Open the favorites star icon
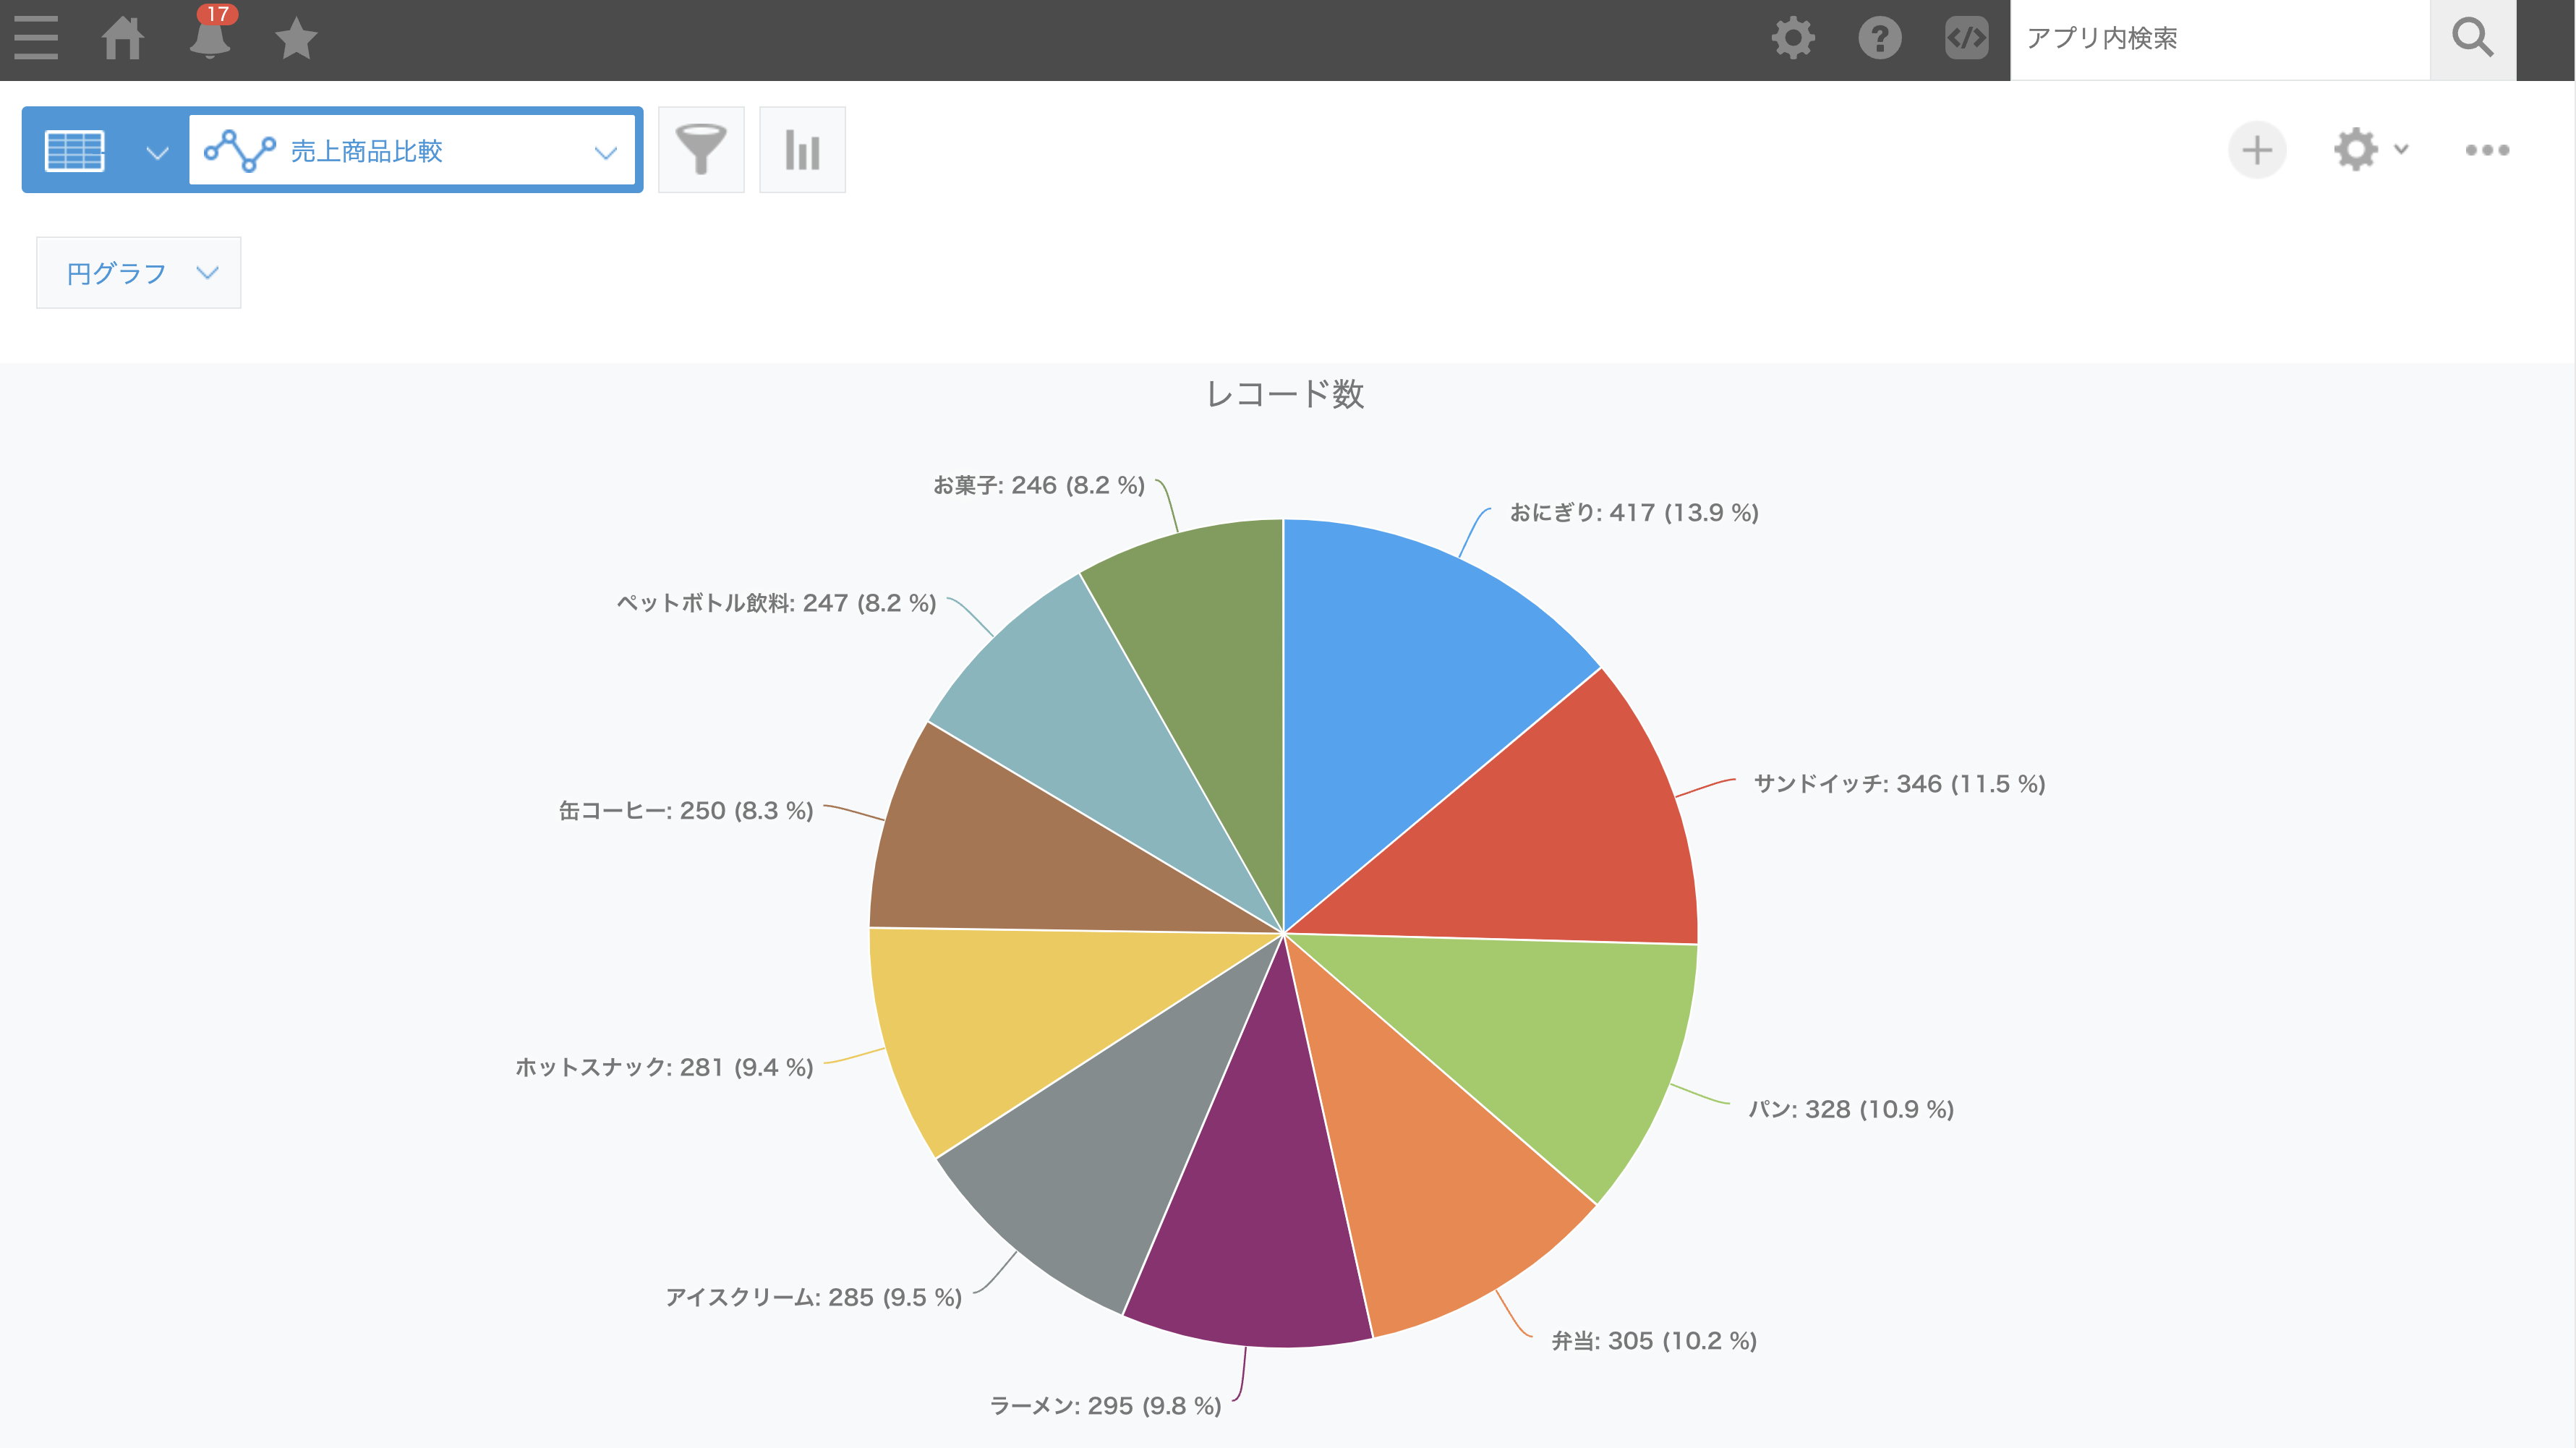Viewport: 2576px width, 1448px height. point(296,38)
